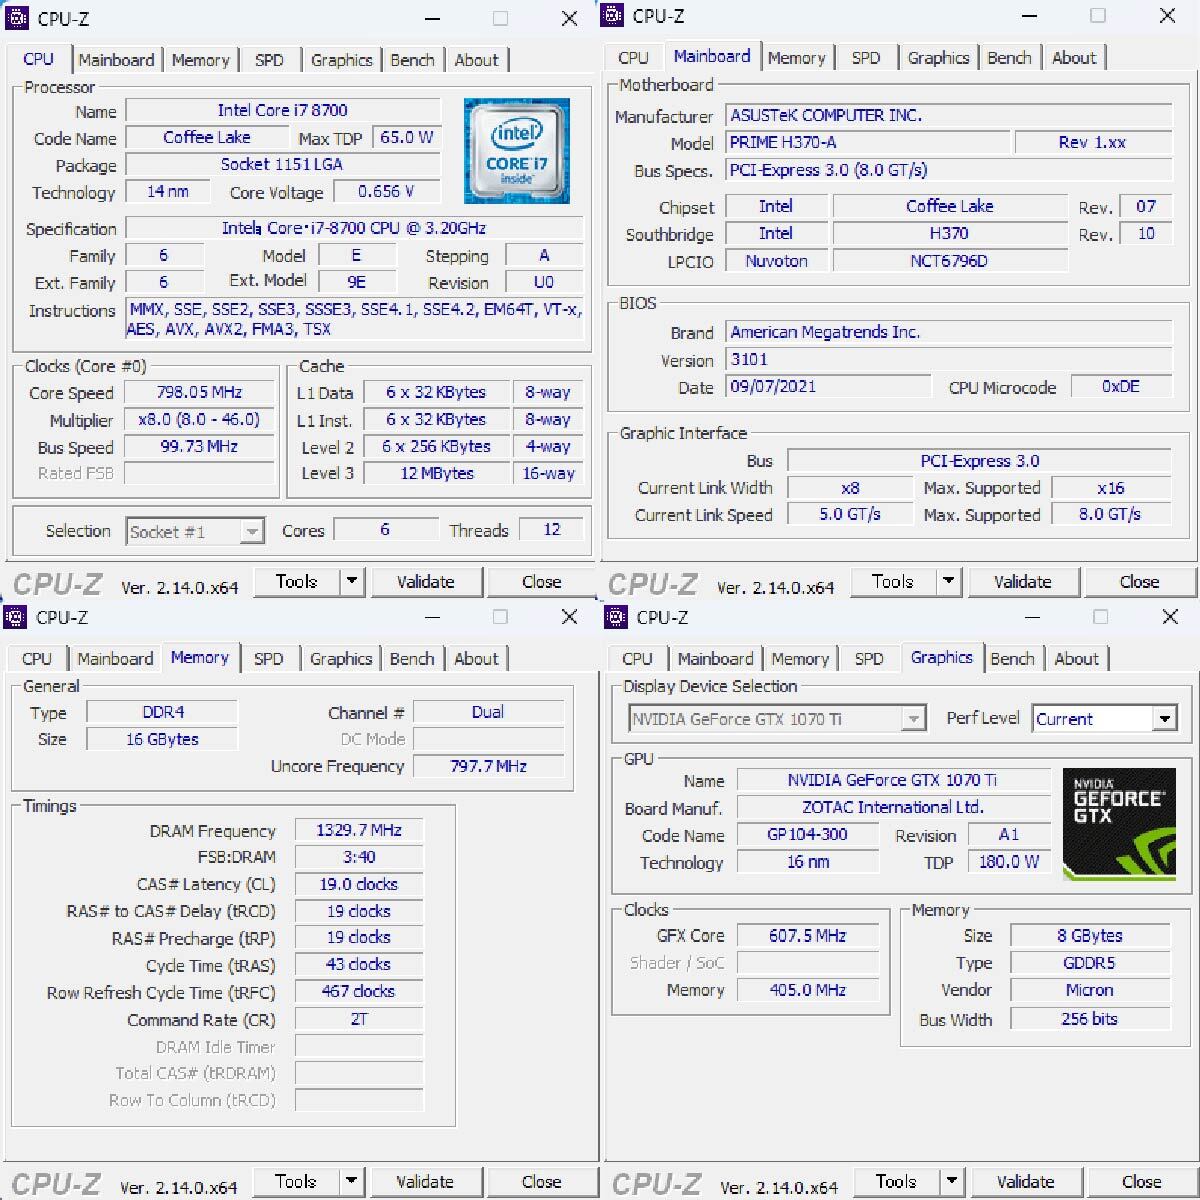Viewport: 1200px width, 1200px height.
Task: Click GPU memory Vendor value Micron
Action: [x=1090, y=990]
